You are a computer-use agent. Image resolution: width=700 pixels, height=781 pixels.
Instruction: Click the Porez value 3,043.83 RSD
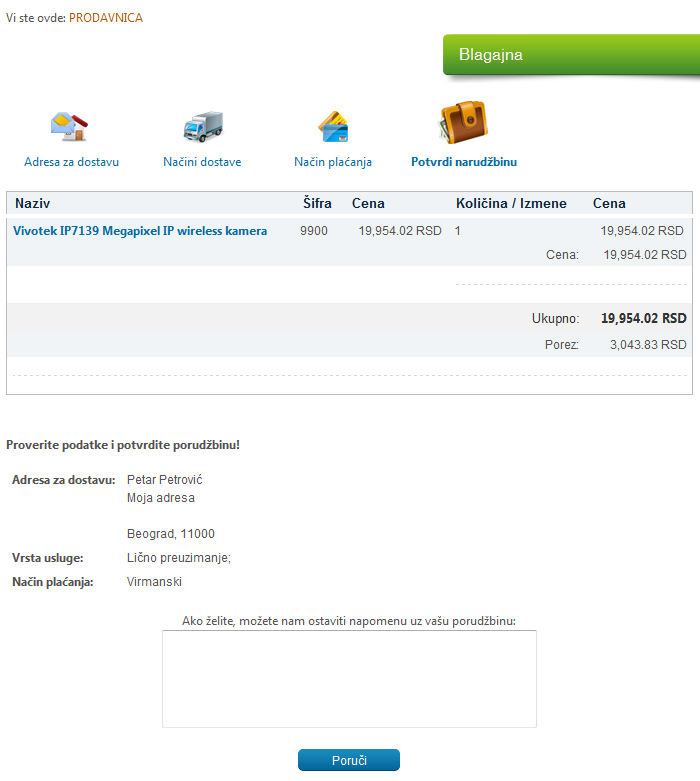pos(648,345)
